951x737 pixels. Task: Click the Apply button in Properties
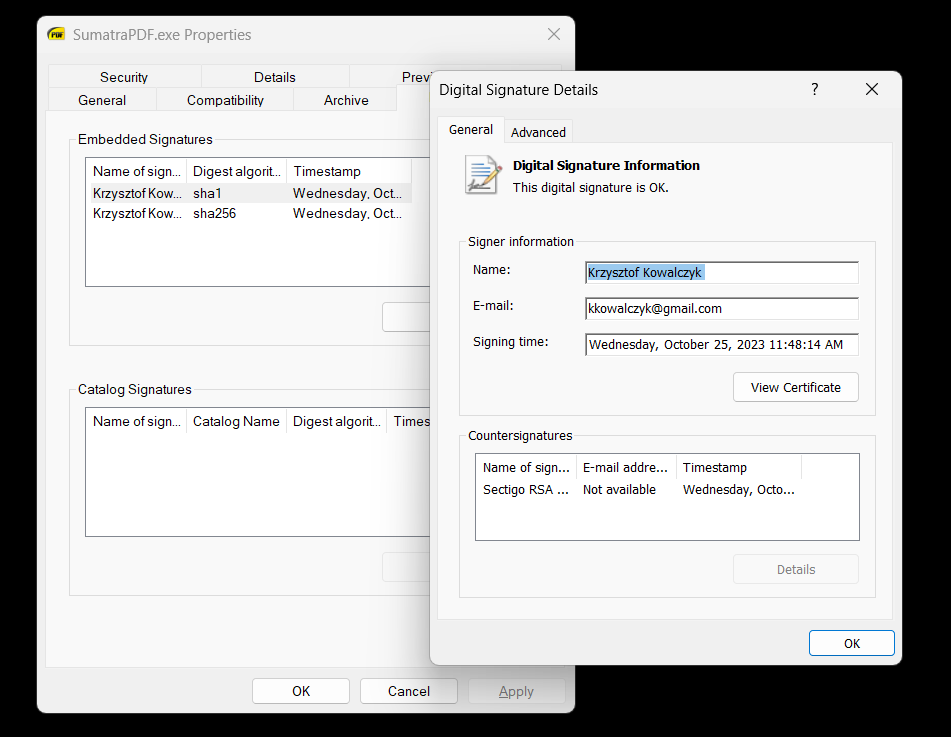point(516,691)
